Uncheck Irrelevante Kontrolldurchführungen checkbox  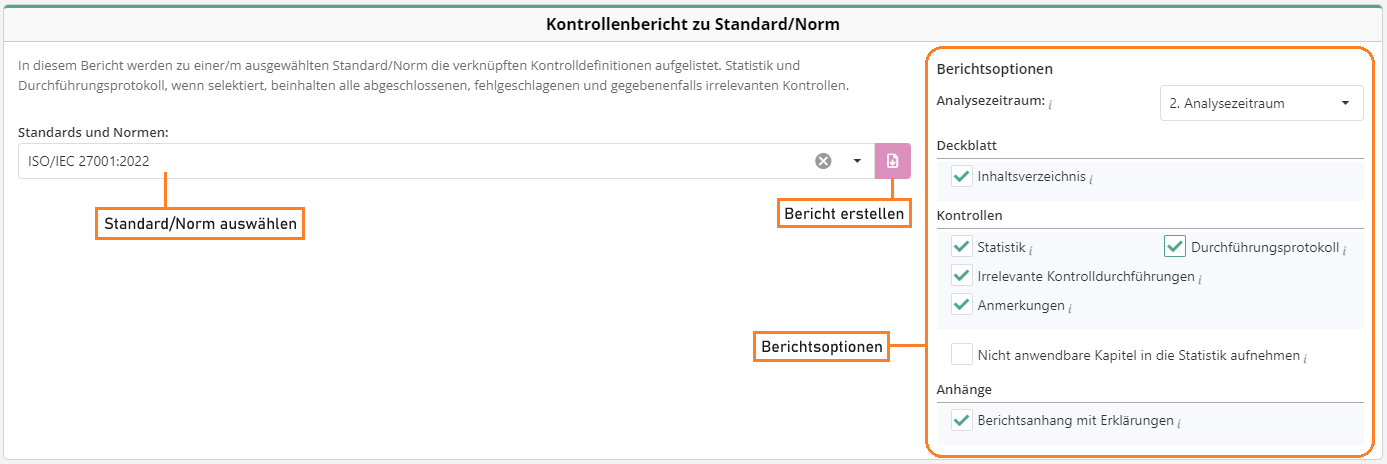coord(962,276)
